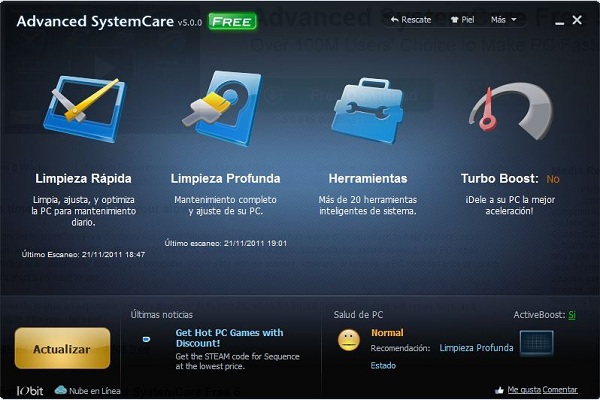The image size is (600, 400).
Task: Toggle ActiveBoost 'Sí' setting
Action: pos(572,315)
